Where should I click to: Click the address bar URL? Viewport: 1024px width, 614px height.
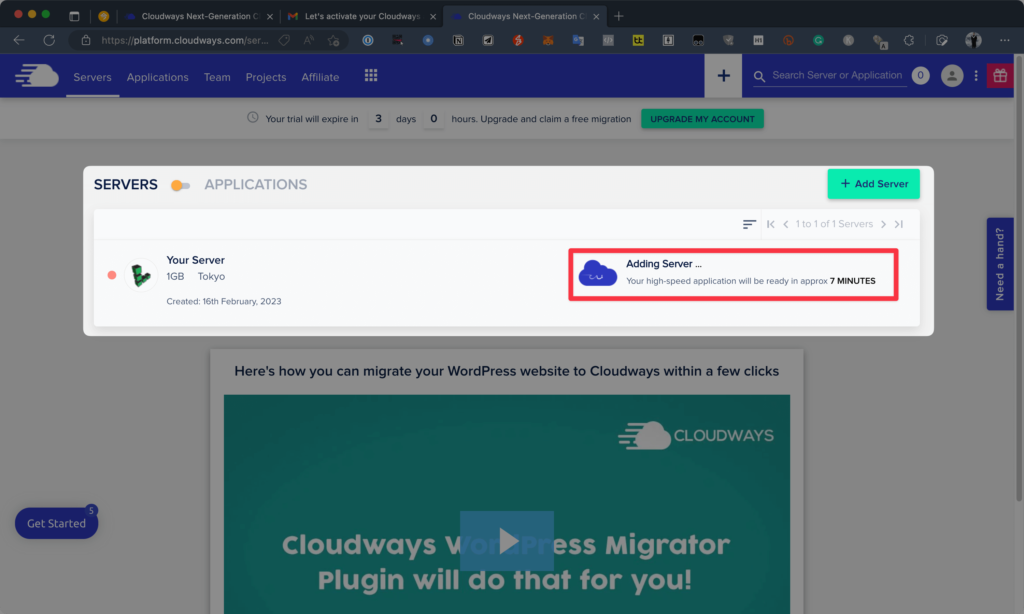[x=184, y=40]
